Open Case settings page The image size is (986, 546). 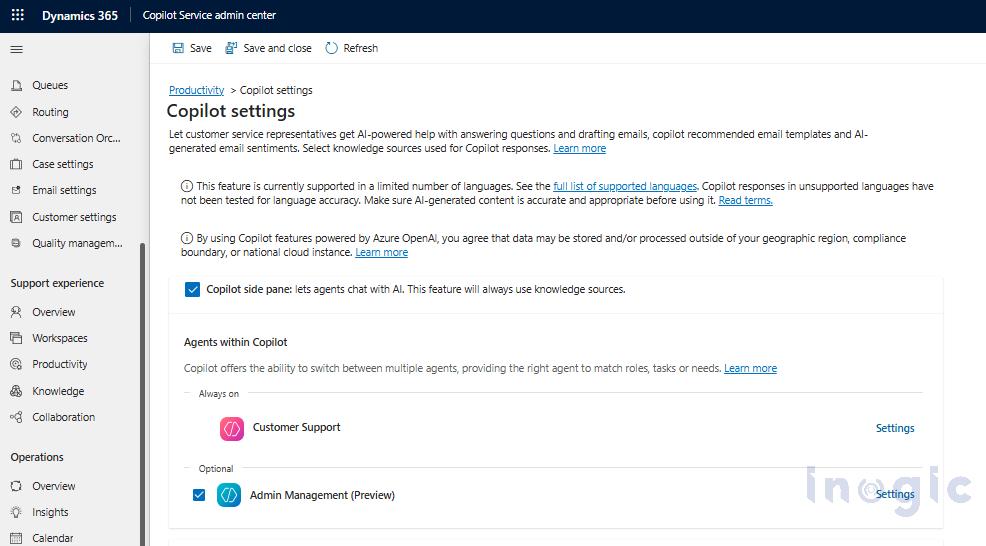[63, 164]
